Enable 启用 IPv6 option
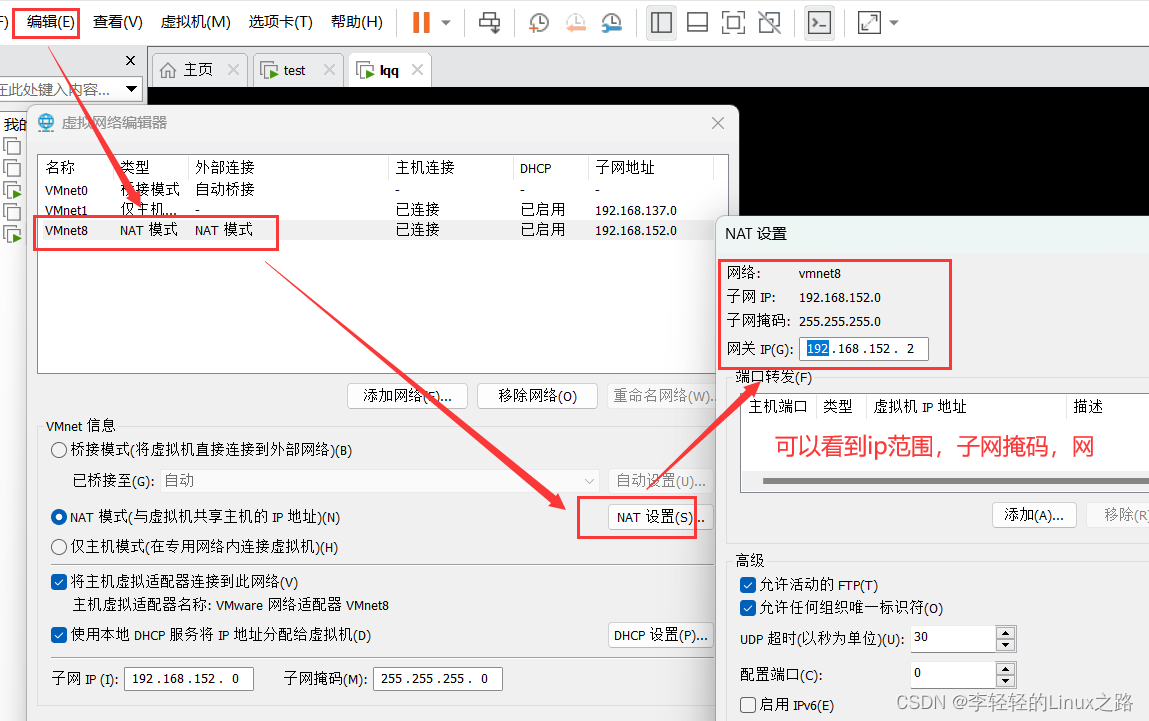The height and width of the screenshot is (721, 1149). (747, 704)
